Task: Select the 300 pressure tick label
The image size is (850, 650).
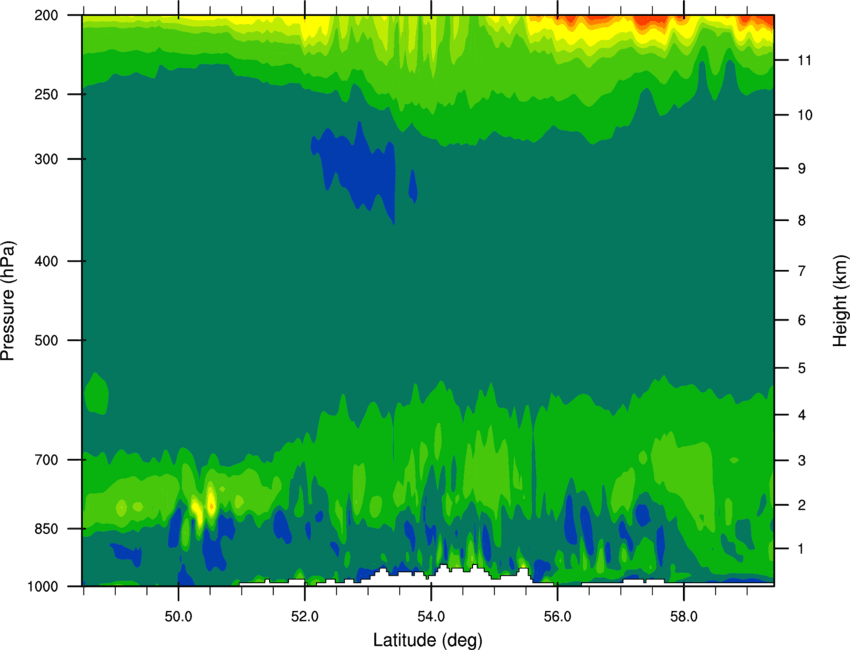Action: coord(46,159)
